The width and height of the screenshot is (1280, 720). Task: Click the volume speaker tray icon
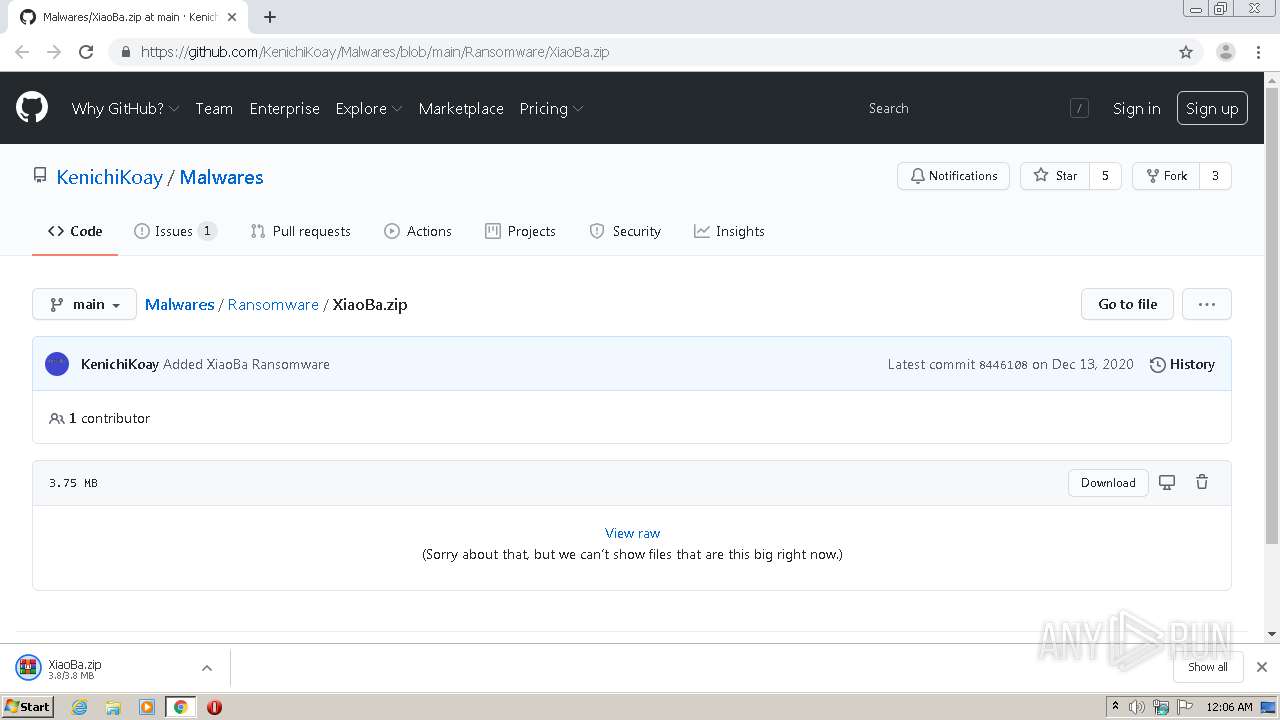1137,707
